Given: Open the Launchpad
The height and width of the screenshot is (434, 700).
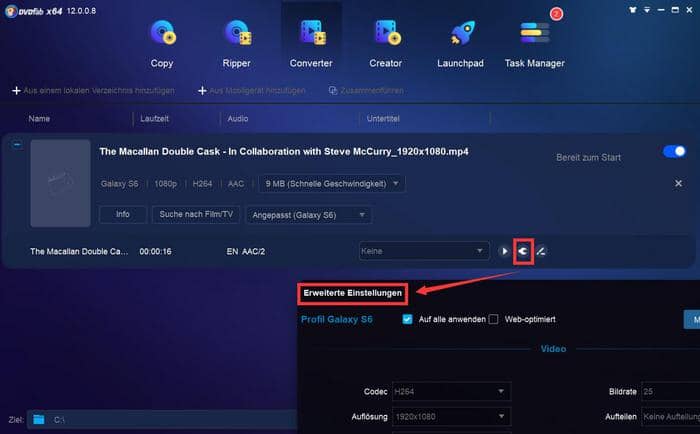Looking at the screenshot, I should click(460, 44).
